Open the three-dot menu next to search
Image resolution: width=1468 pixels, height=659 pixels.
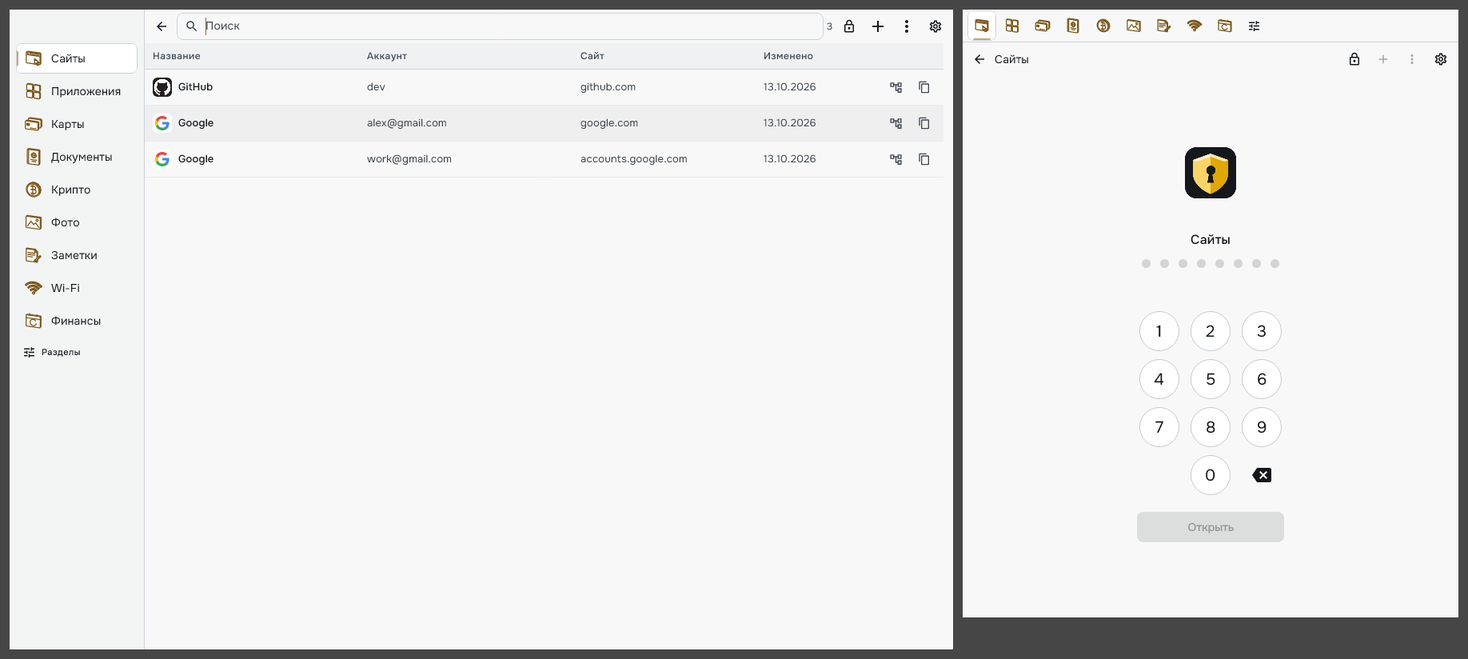coord(907,26)
